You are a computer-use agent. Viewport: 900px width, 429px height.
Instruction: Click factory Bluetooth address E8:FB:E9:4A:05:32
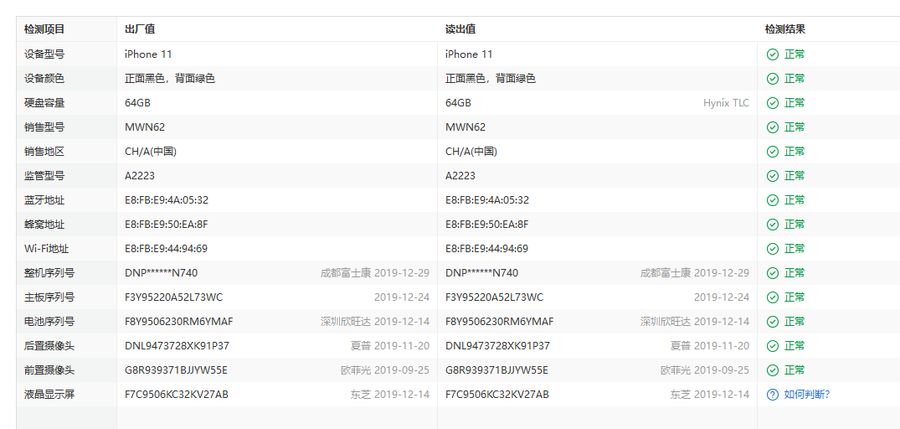[166, 200]
